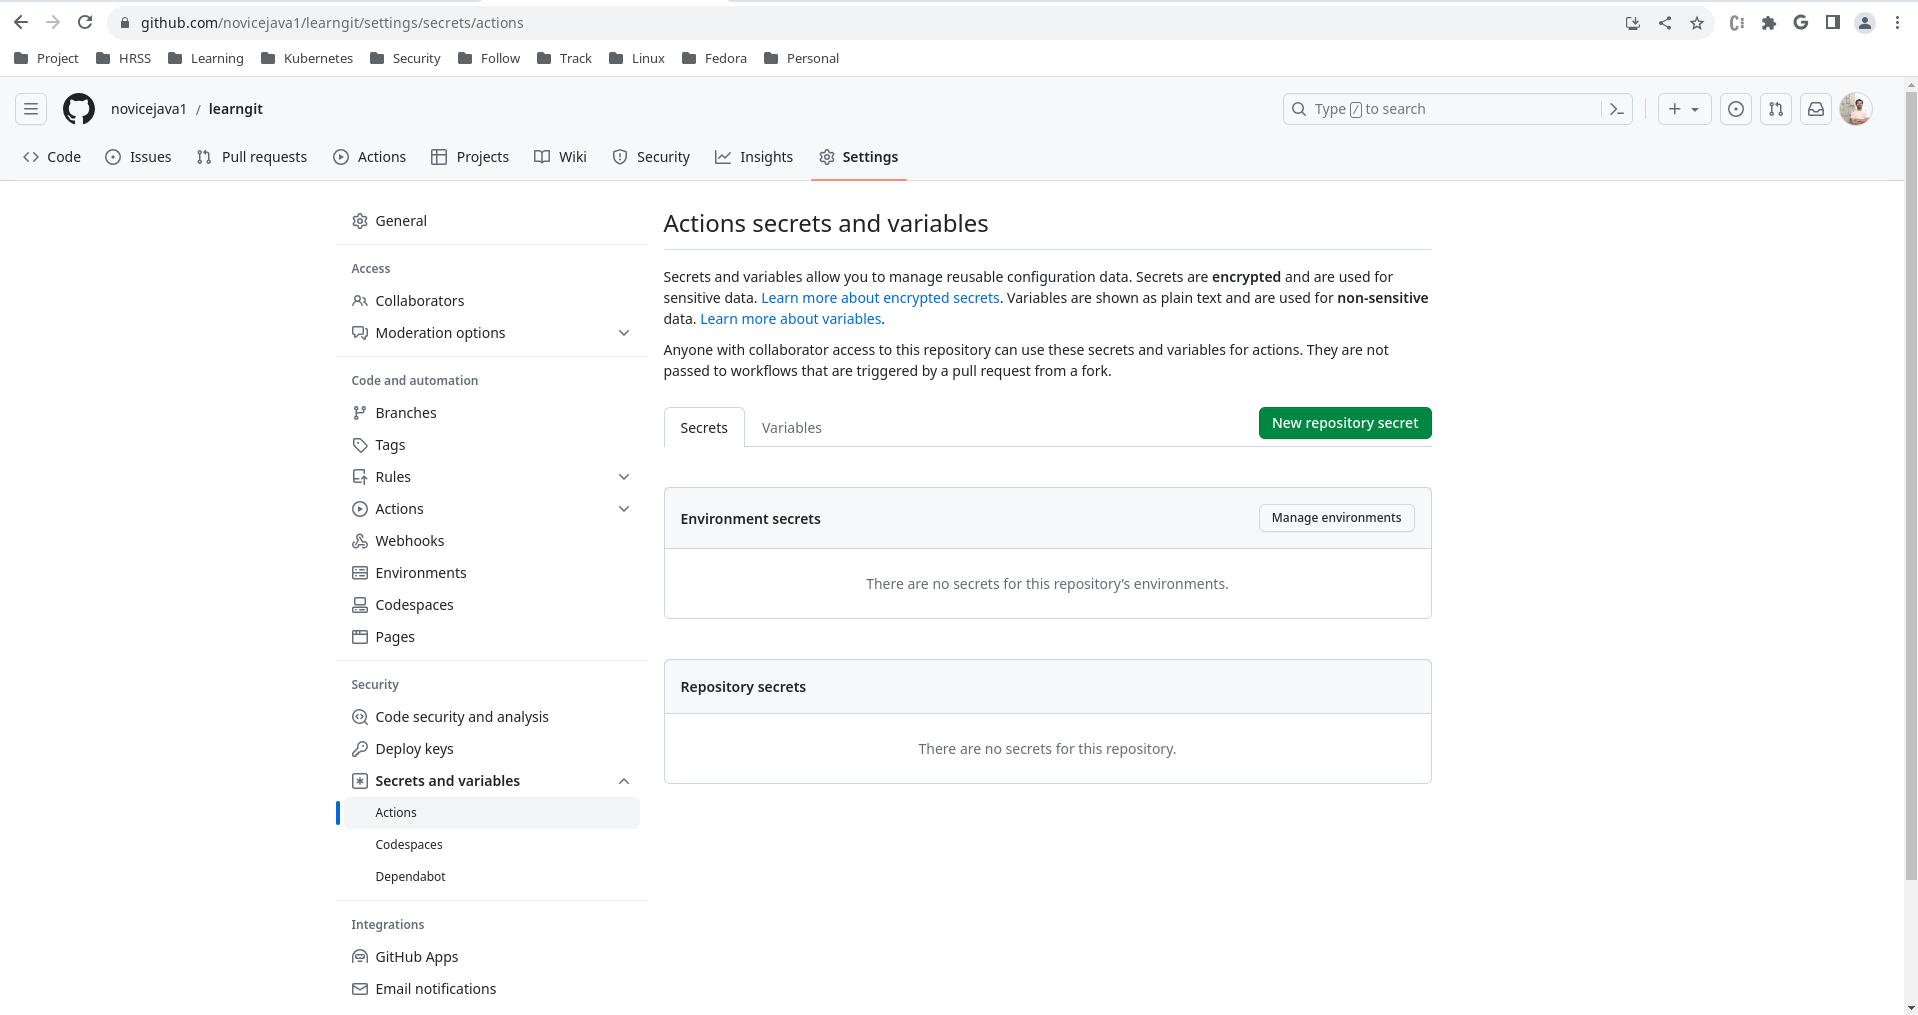Open the create new plus dropdown
The height and width of the screenshot is (1015, 1918).
click(x=1684, y=109)
